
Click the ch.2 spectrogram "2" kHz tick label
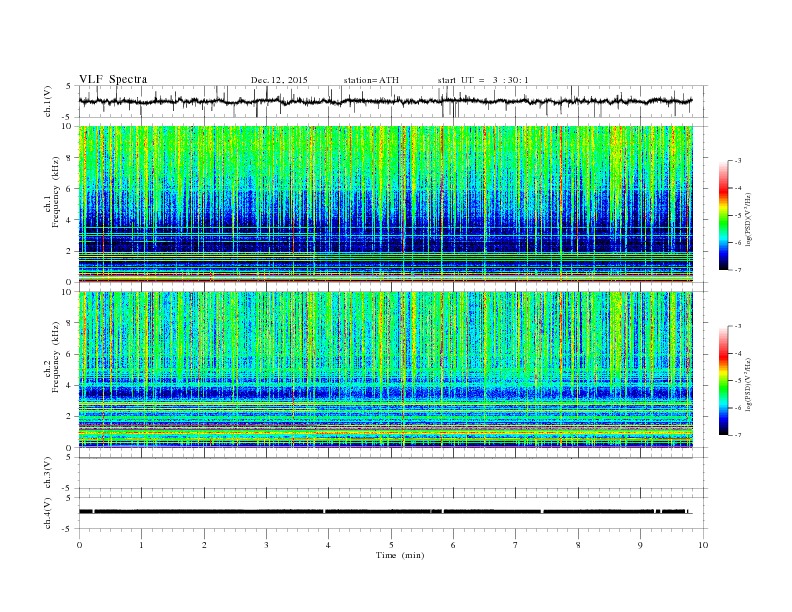[x=70, y=417]
